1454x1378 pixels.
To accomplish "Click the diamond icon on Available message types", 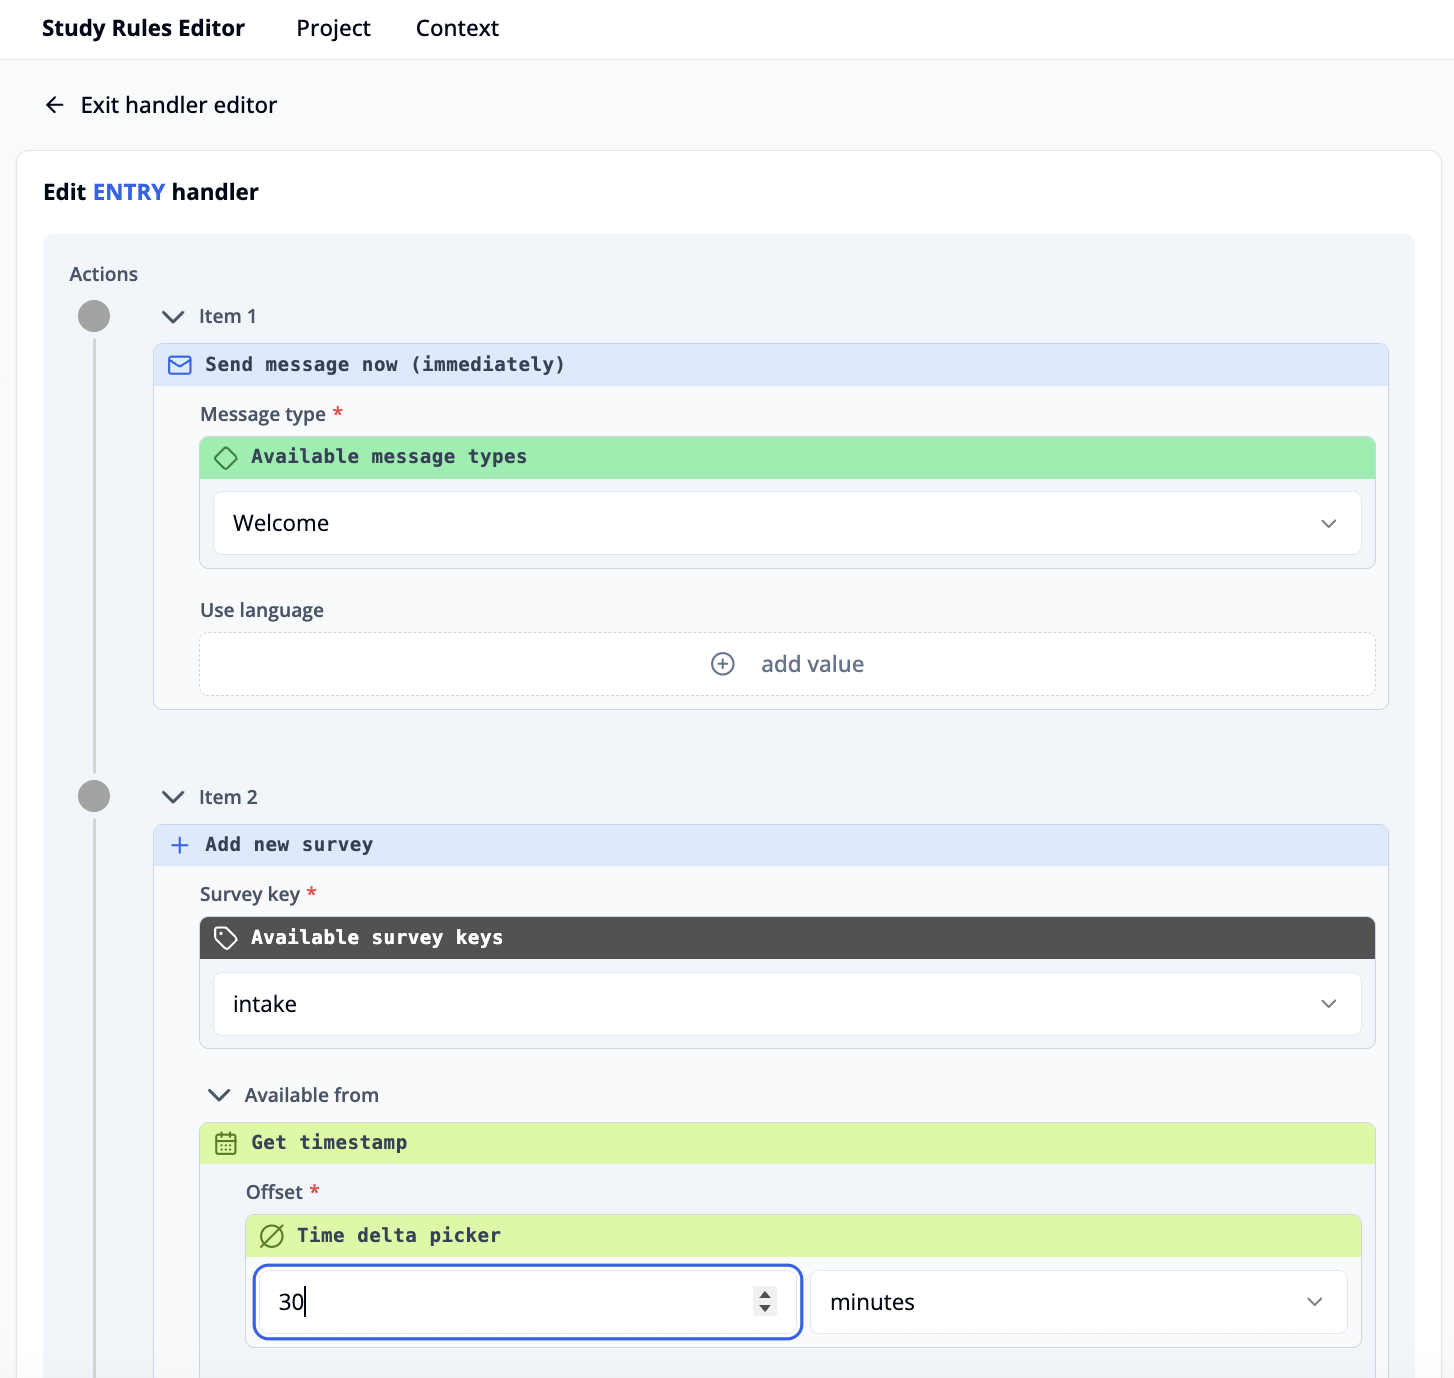I will 226,457.
